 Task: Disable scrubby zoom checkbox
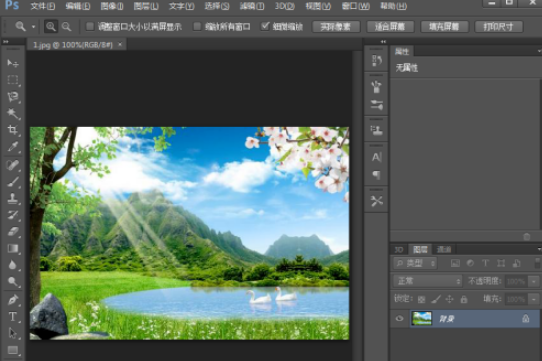pyautogui.click(x=265, y=26)
